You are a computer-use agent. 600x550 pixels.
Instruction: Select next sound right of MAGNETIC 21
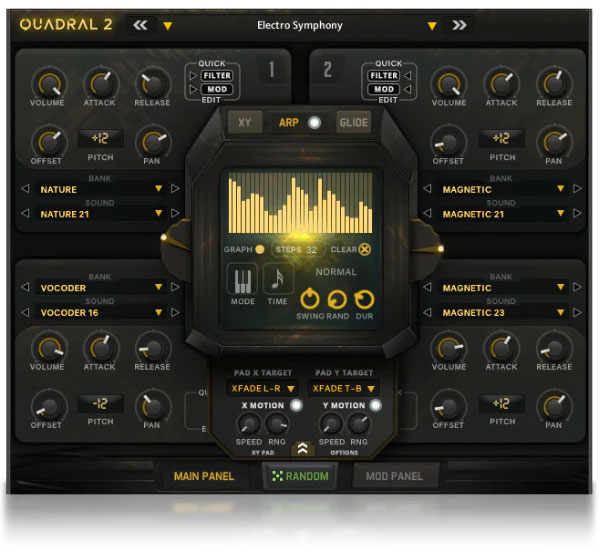(x=577, y=213)
